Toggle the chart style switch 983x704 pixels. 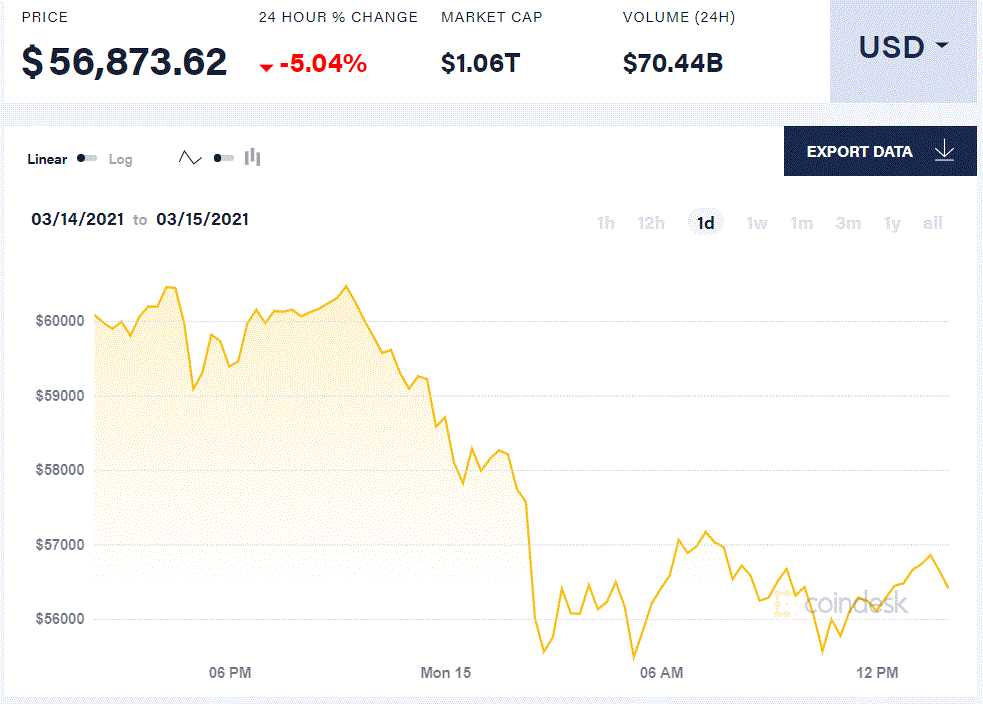[x=221, y=158]
